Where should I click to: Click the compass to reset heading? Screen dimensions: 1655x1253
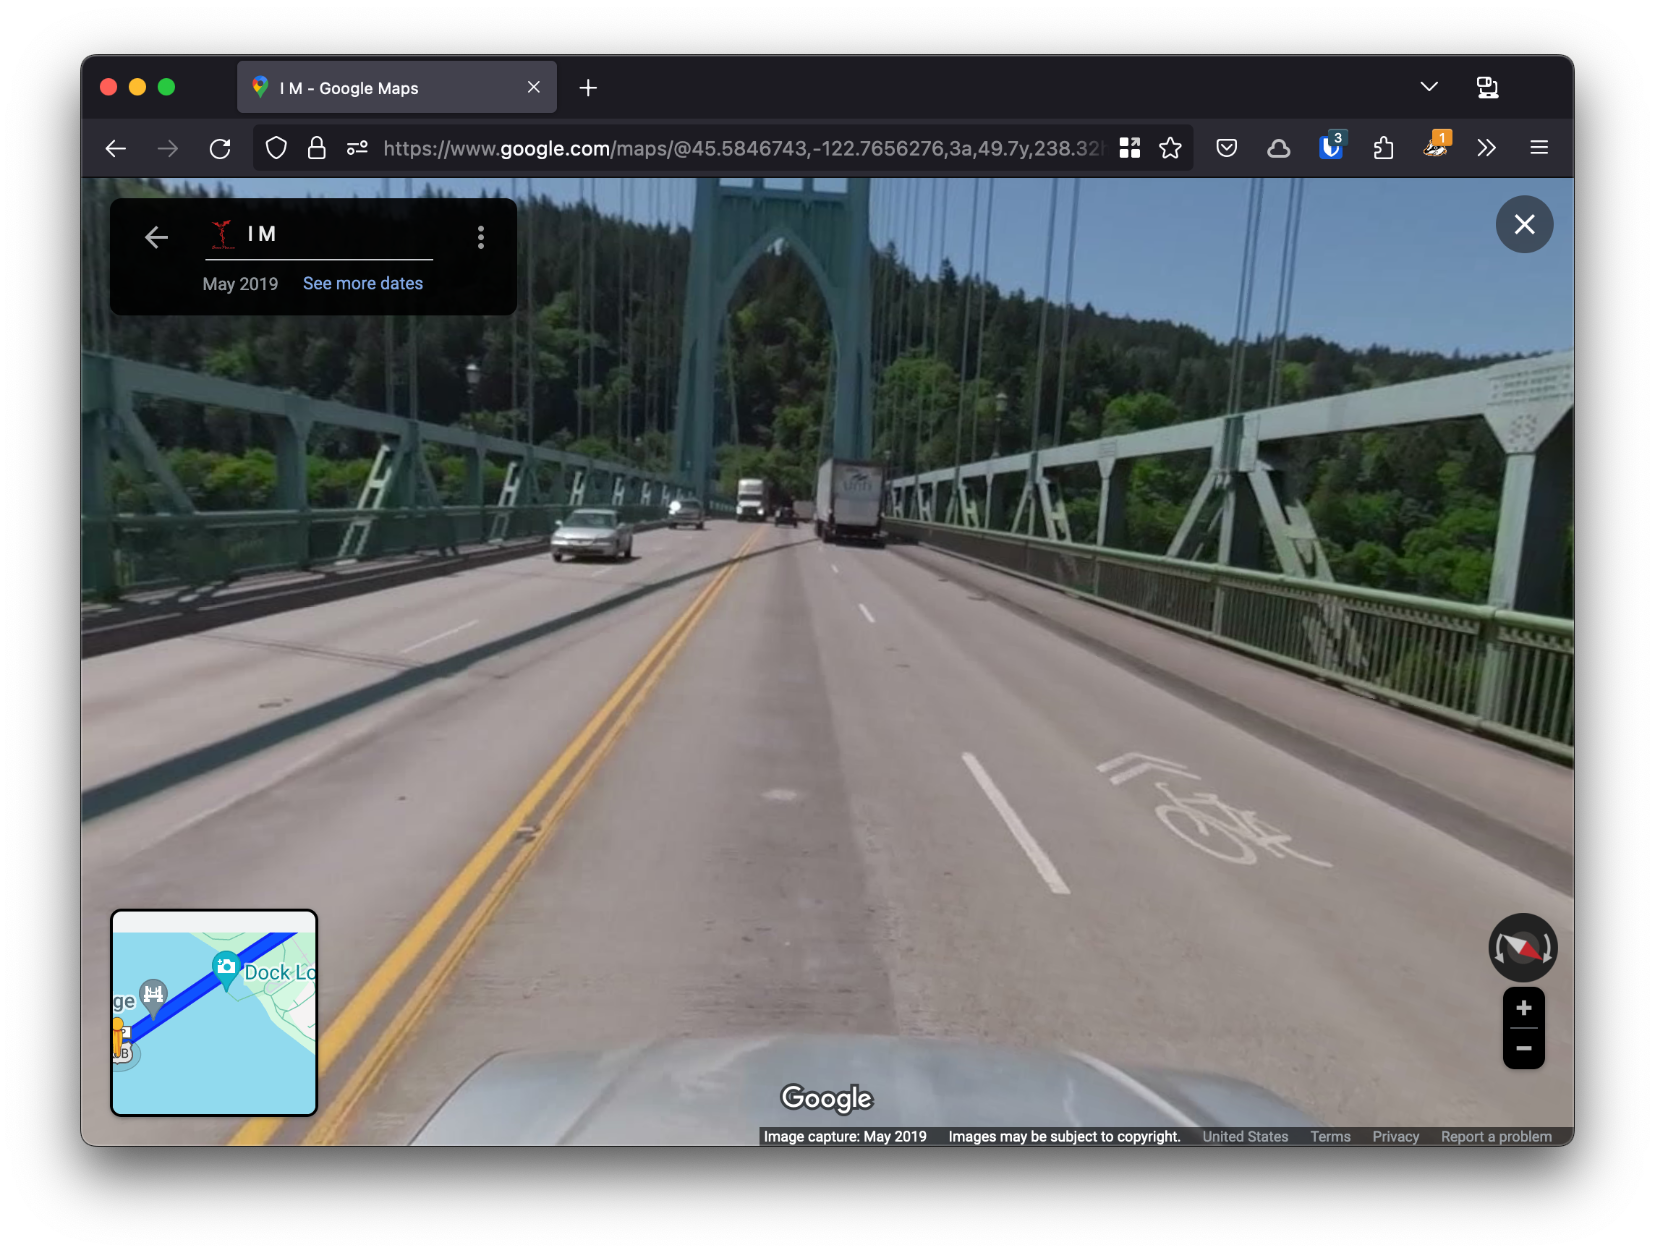(1522, 947)
